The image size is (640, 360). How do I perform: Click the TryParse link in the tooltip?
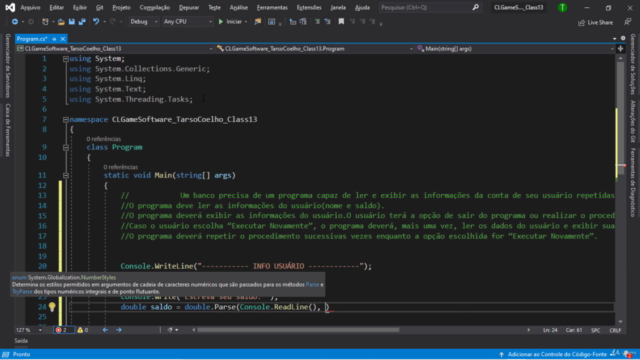(x=22, y=291)
